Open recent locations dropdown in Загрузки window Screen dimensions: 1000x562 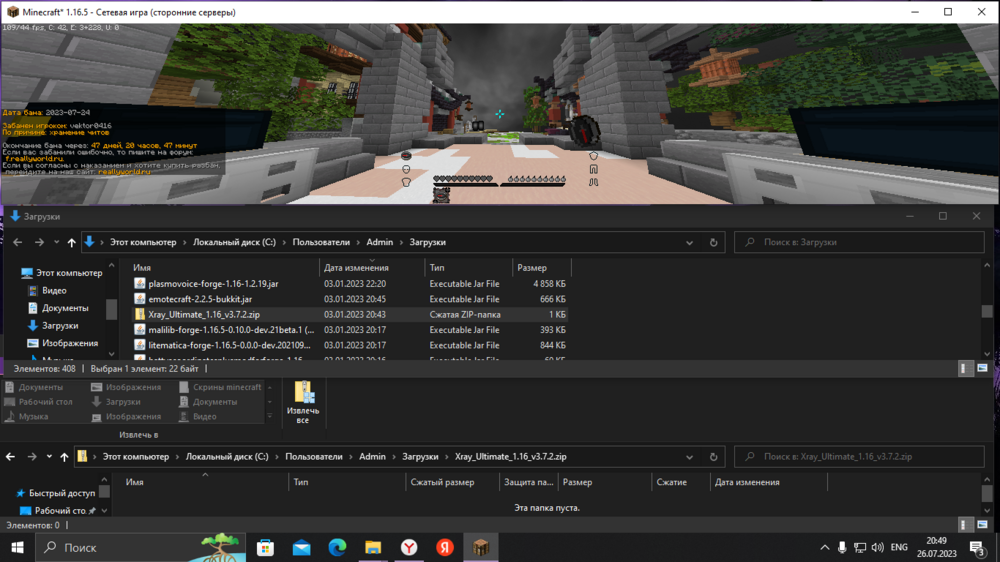tap(56, 242)
